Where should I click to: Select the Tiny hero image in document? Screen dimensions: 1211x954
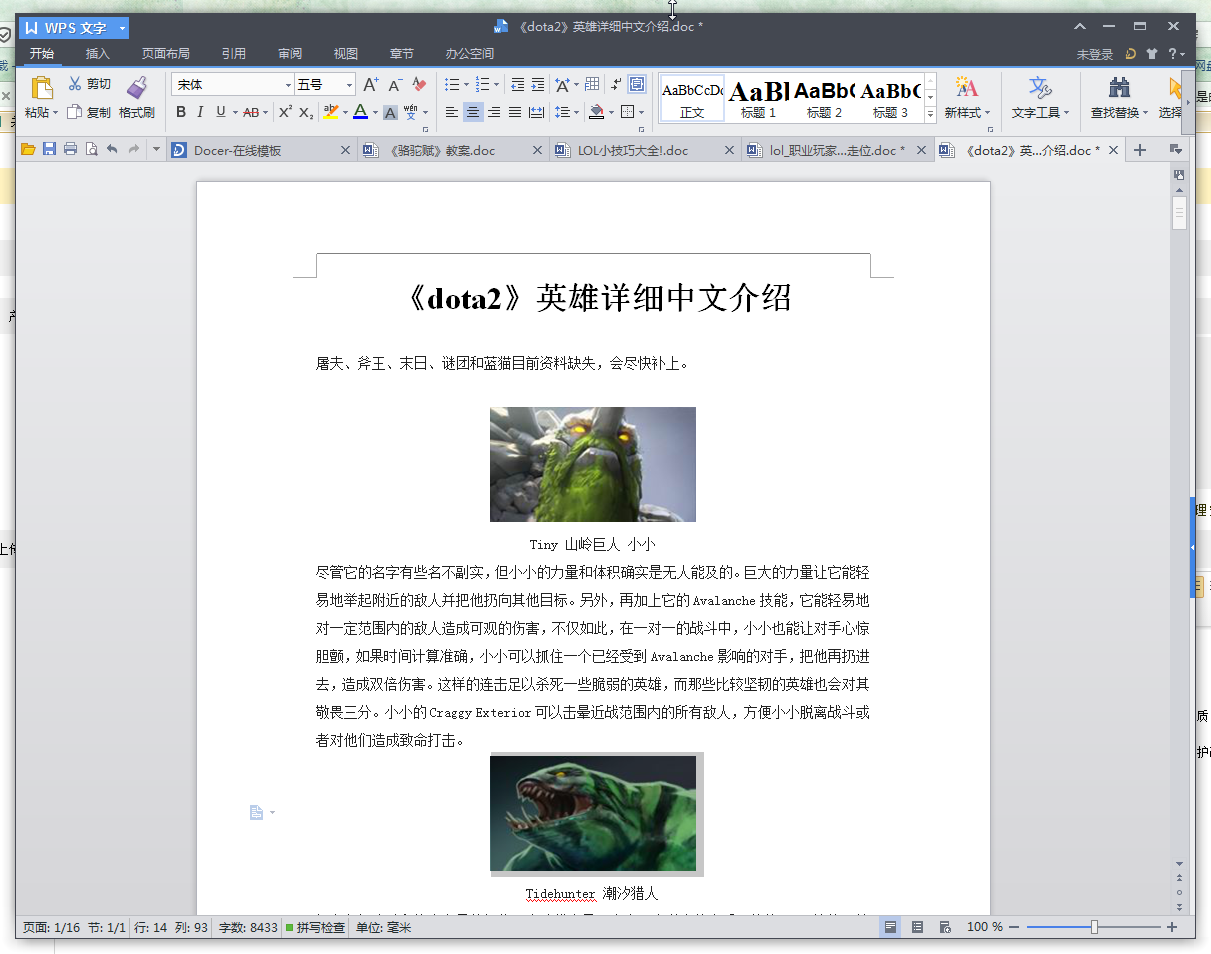coord(593,464)
